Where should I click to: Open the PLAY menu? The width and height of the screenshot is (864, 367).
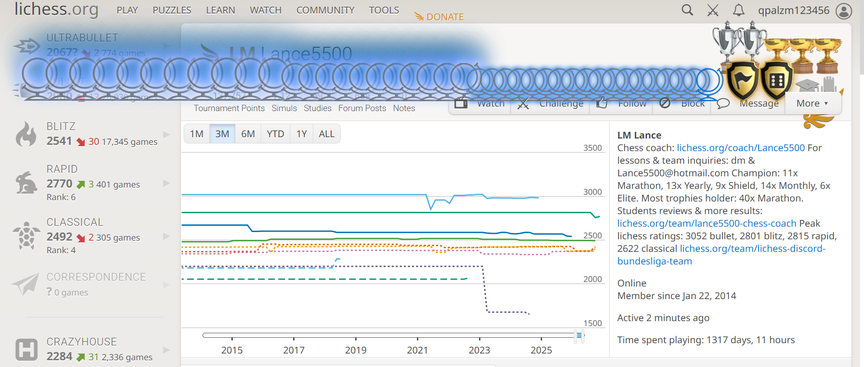[127, 10]
